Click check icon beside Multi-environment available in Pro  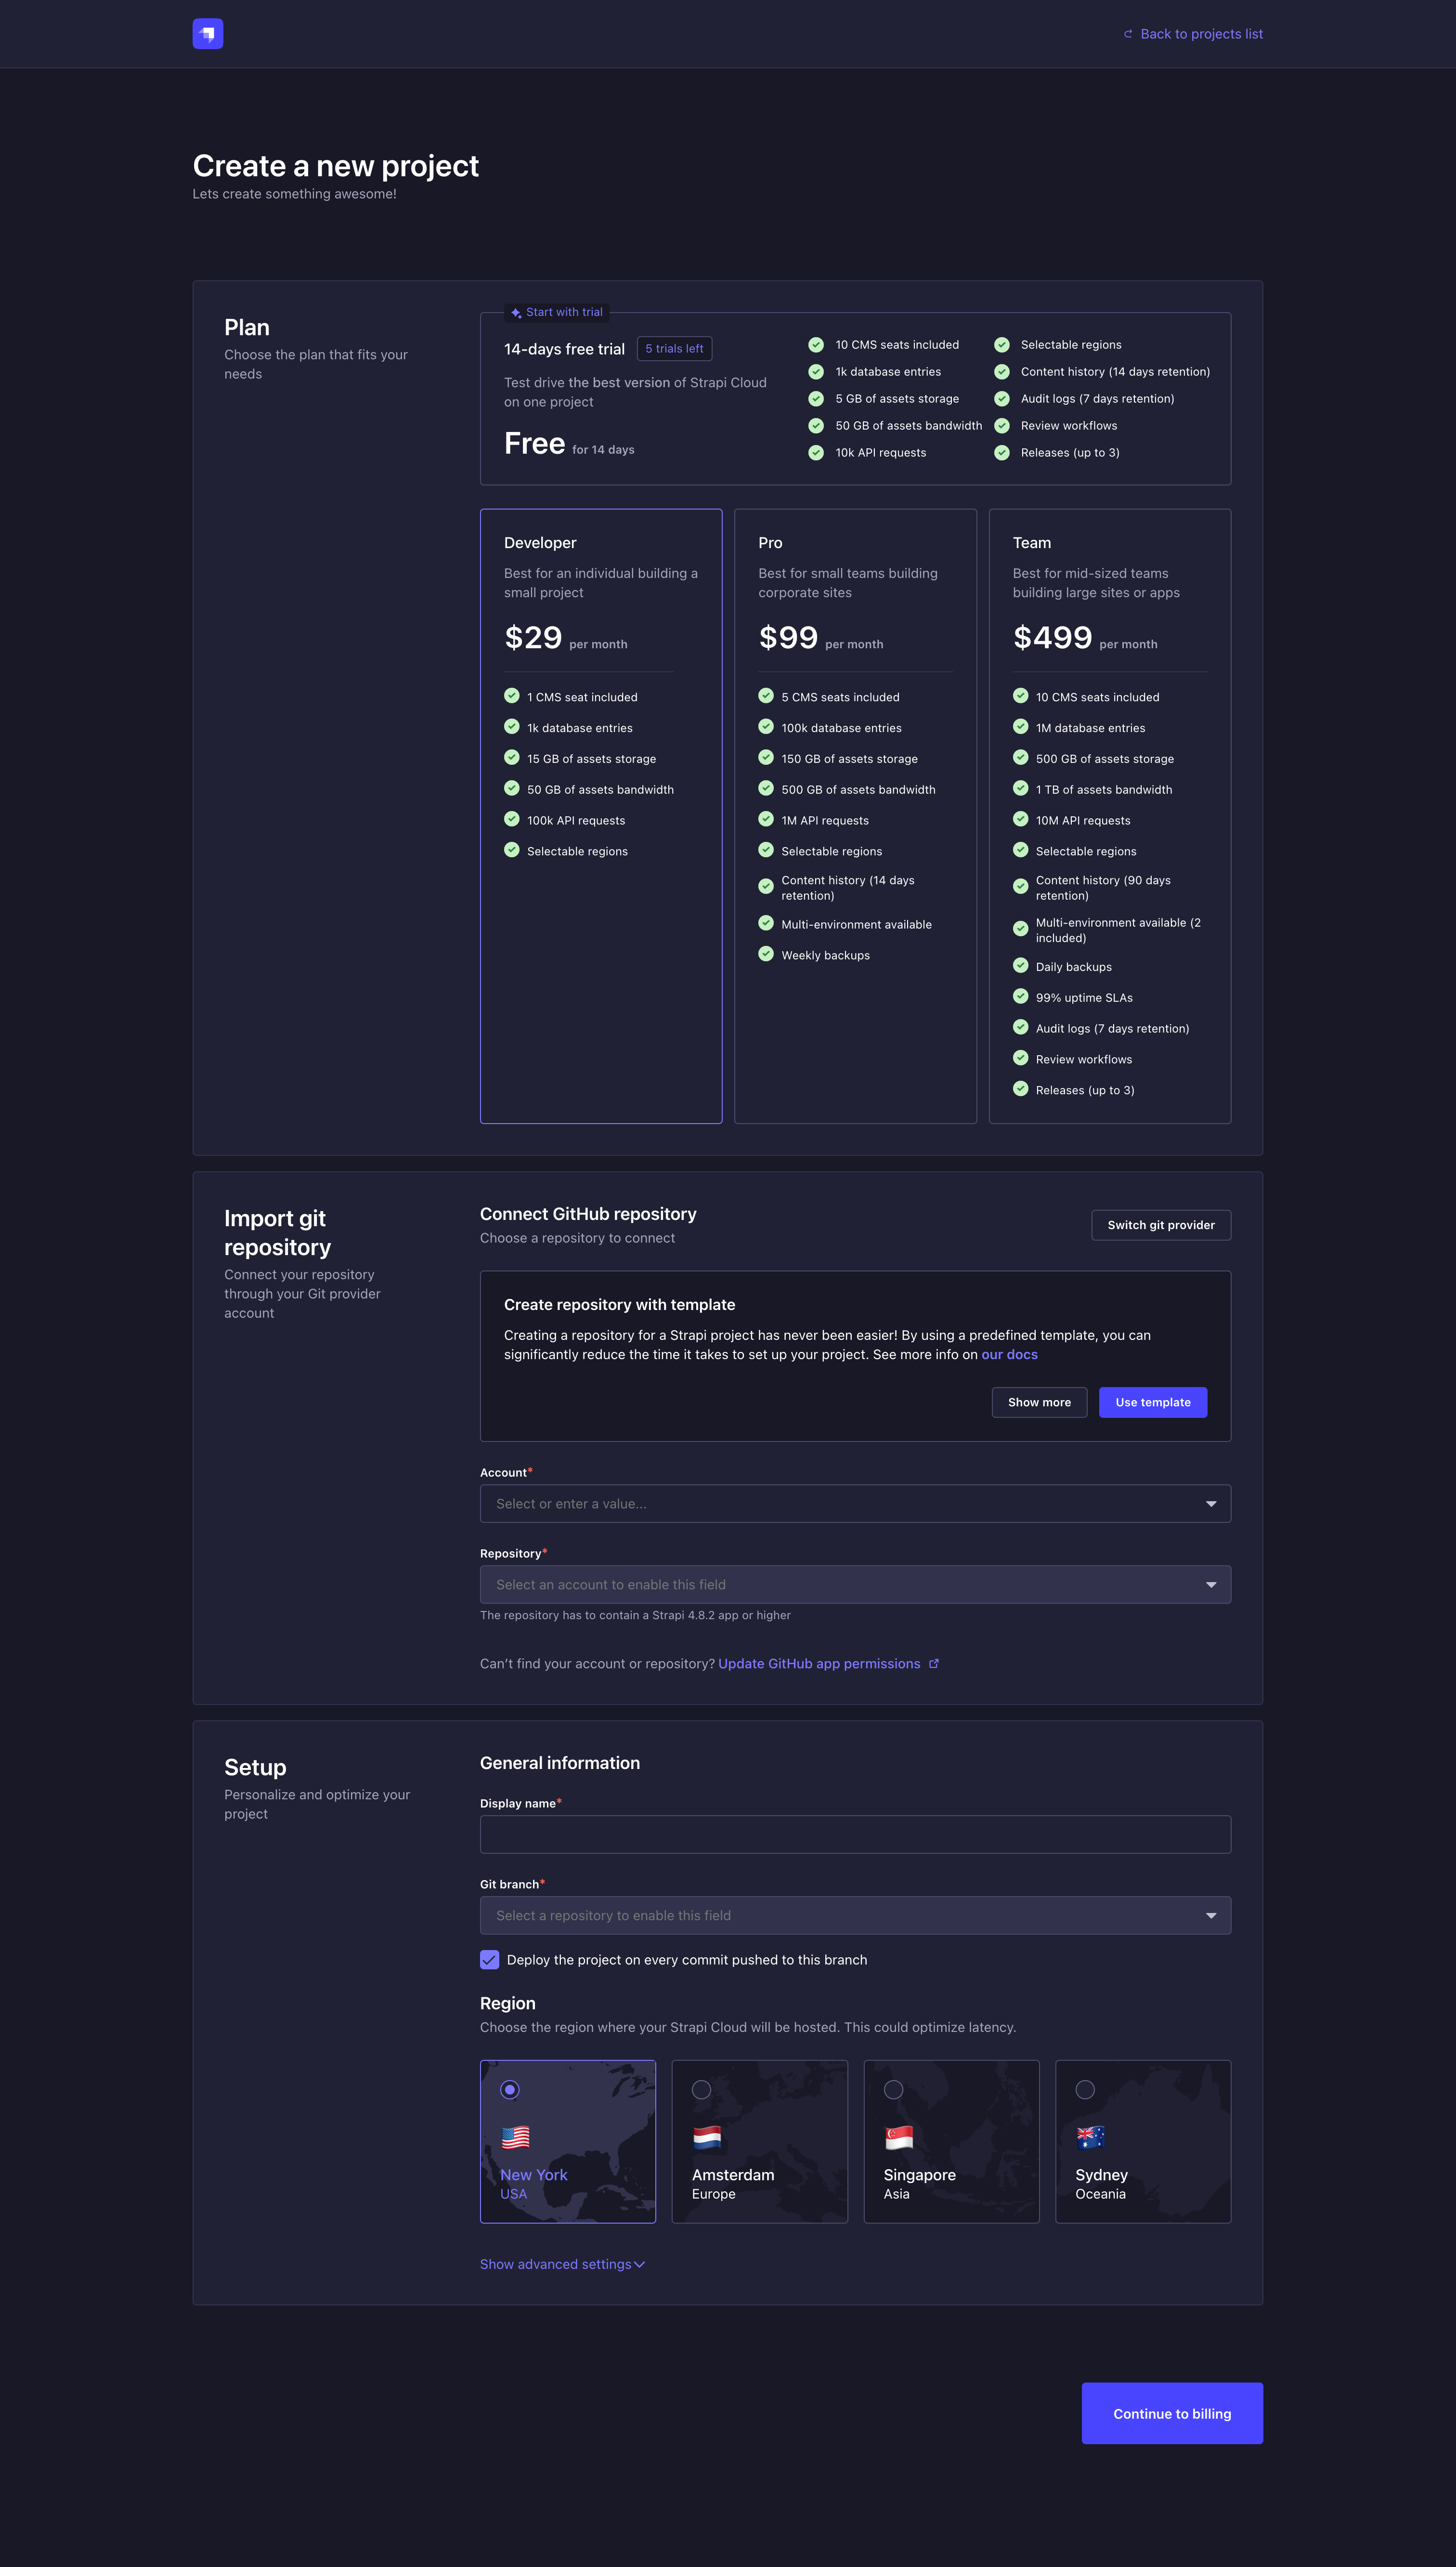(766, 923)
